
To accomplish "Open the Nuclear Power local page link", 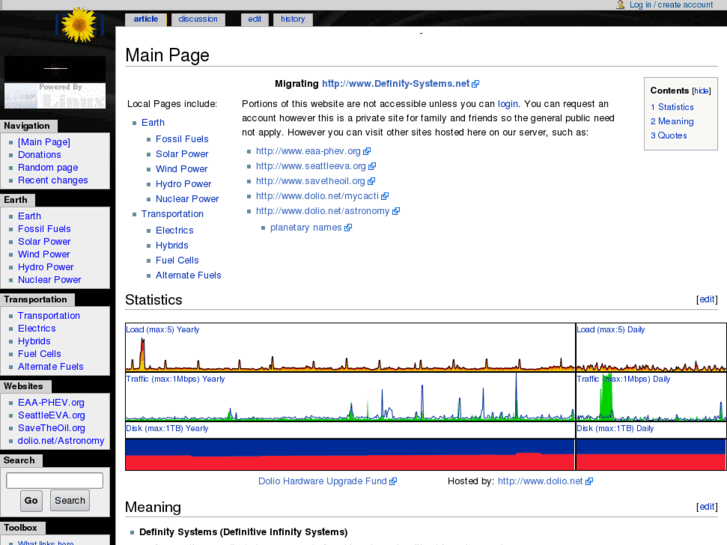I will (187, 199).
